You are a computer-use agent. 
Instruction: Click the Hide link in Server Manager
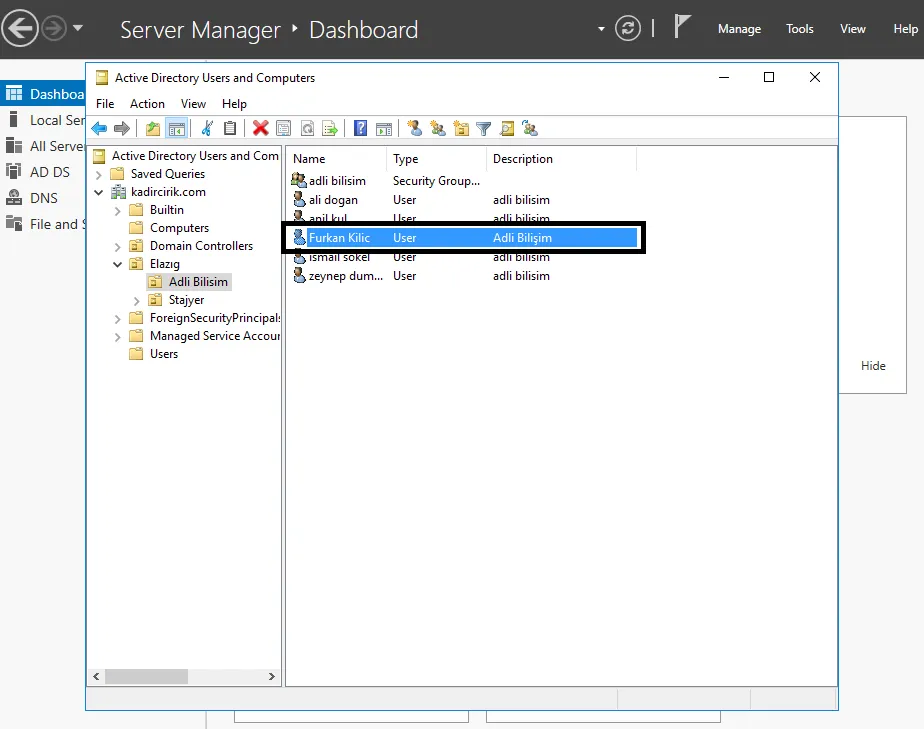pos(873,366)
